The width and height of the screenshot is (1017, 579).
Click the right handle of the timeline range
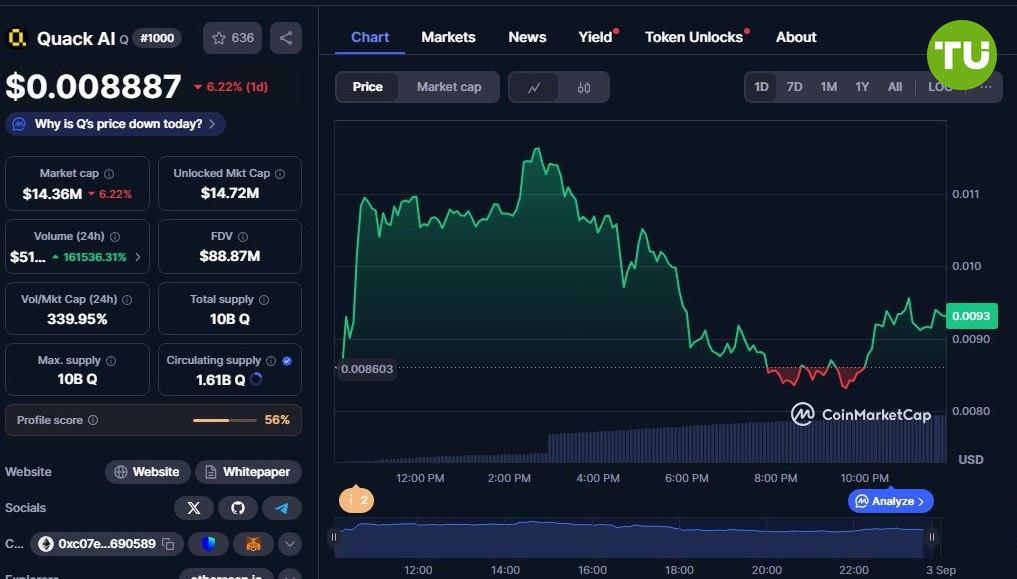pos(931,537)
